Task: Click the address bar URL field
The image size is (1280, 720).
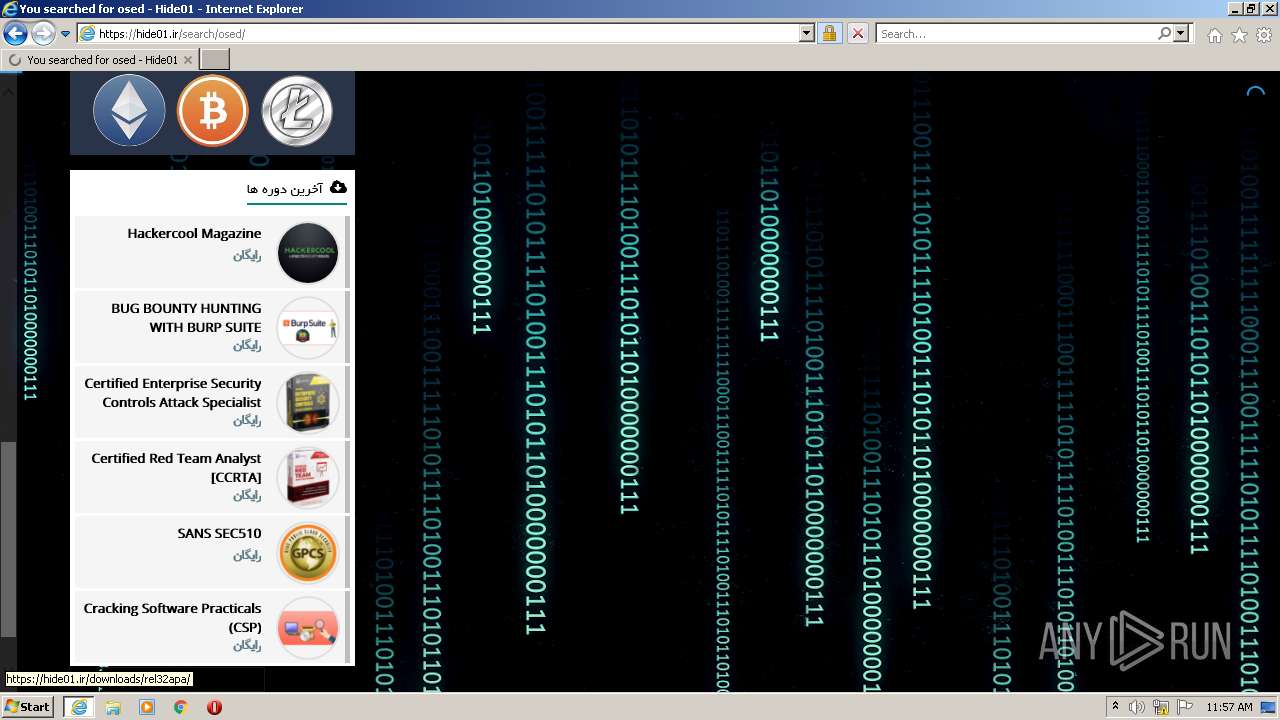Action: click(438, 33)
